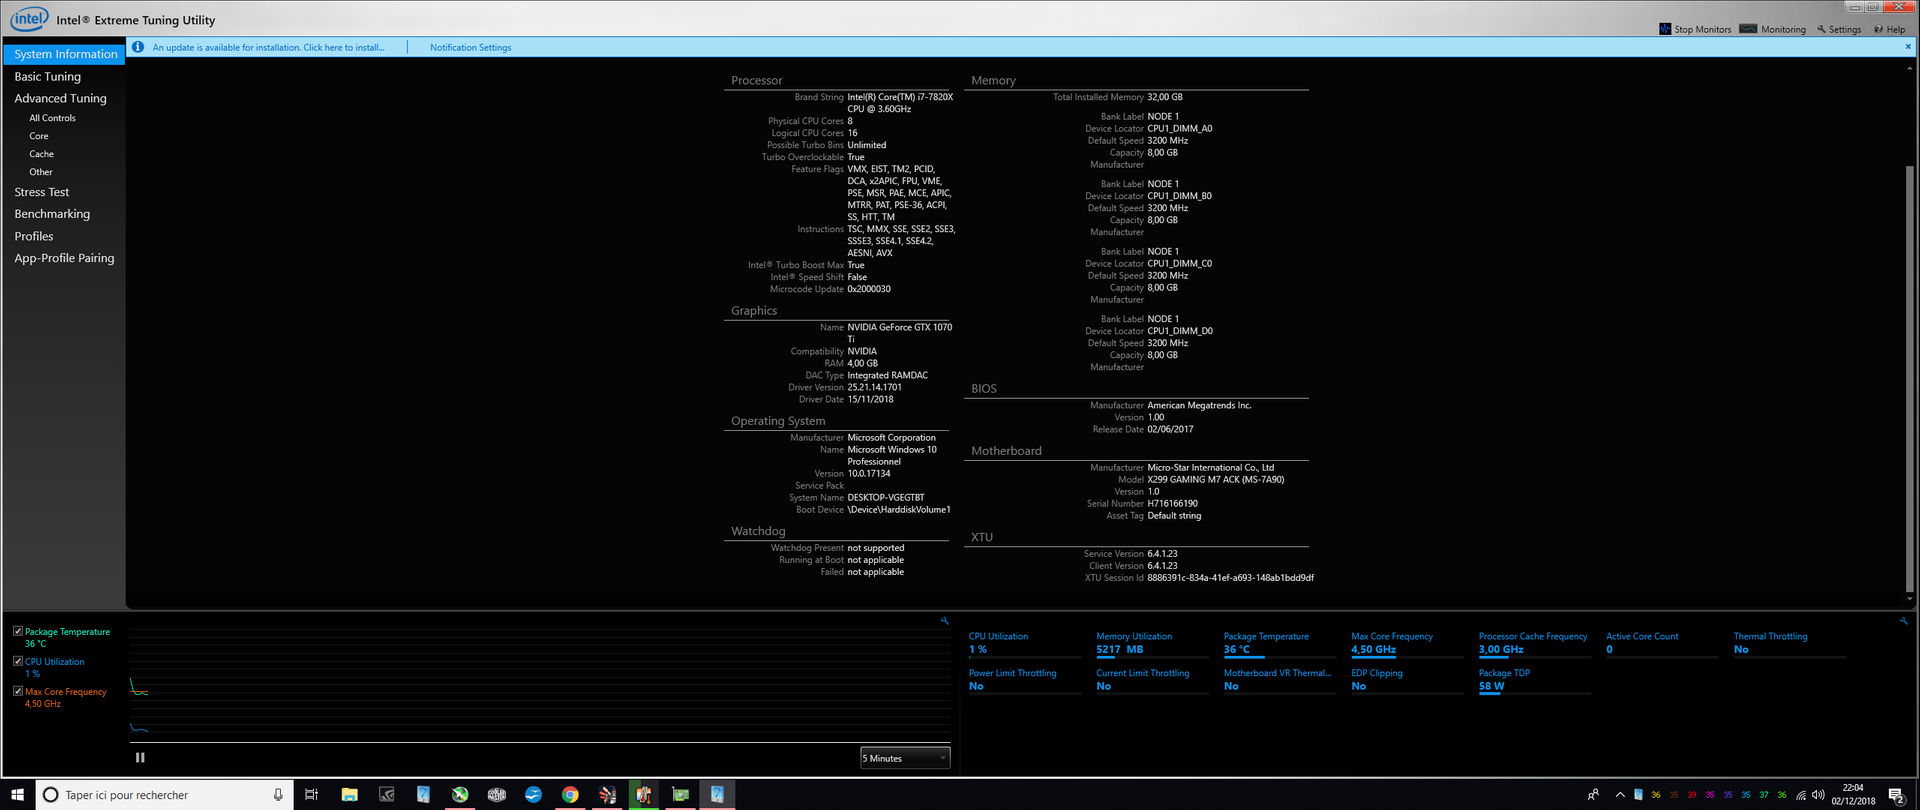1920x810 pixels.
Task: Click the Stop Monitors waveform button
Action: coord(1695,29)
